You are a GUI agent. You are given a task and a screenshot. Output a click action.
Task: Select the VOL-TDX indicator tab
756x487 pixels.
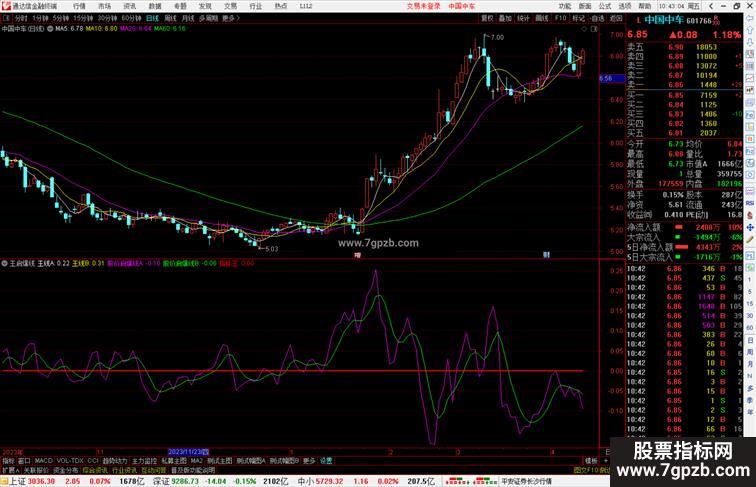[x=70, y=461]
